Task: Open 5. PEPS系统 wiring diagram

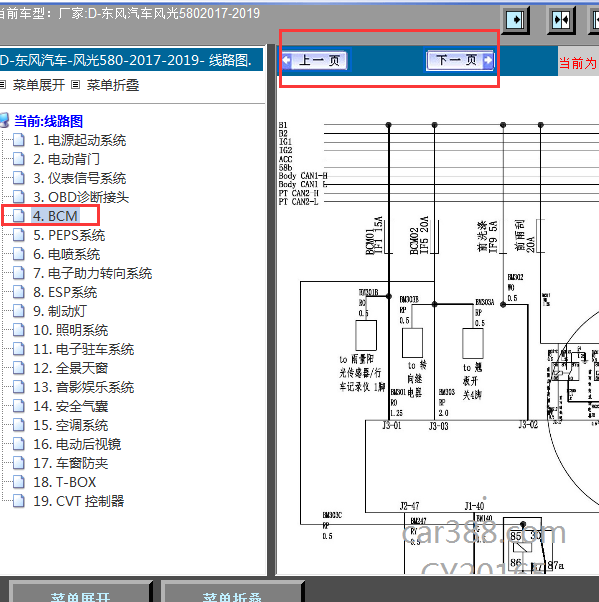Action: 69,235
